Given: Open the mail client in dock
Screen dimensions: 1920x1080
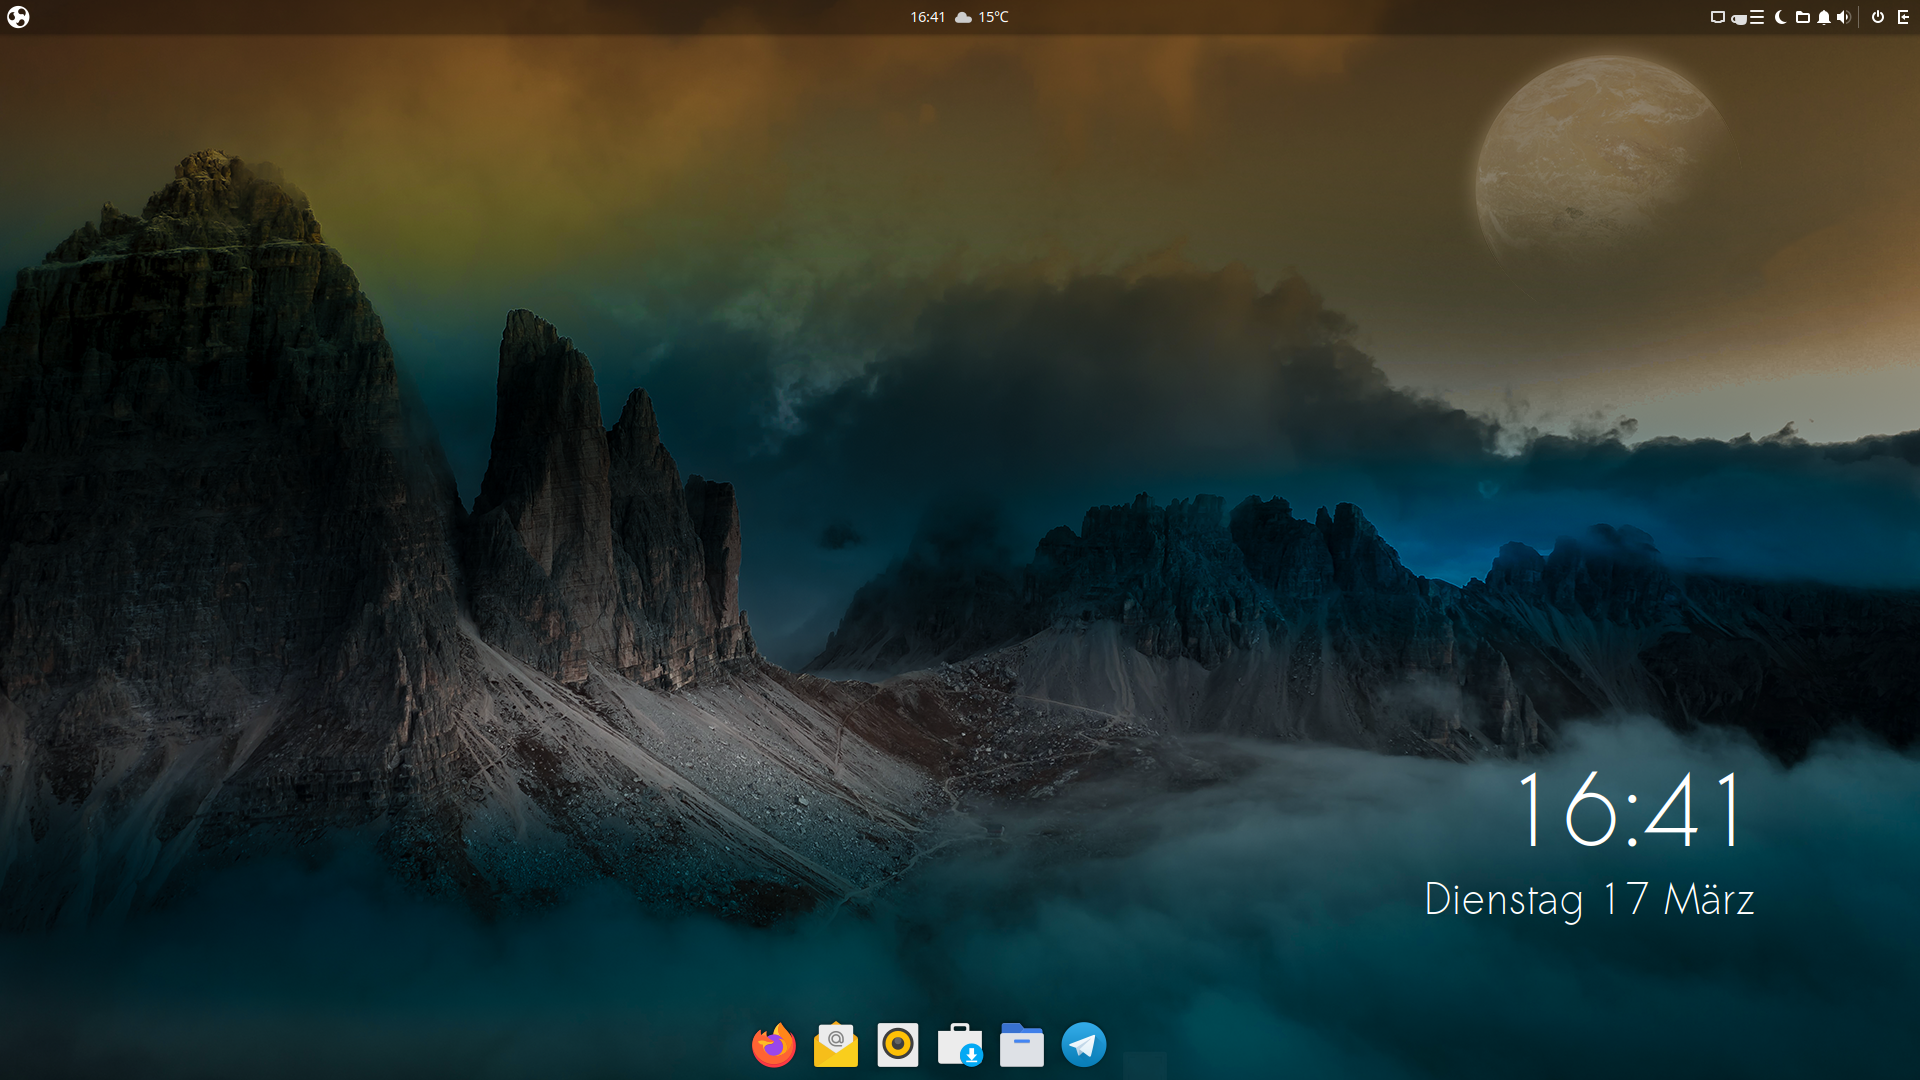Looking at the screenshot, I should pos(835,1046).
